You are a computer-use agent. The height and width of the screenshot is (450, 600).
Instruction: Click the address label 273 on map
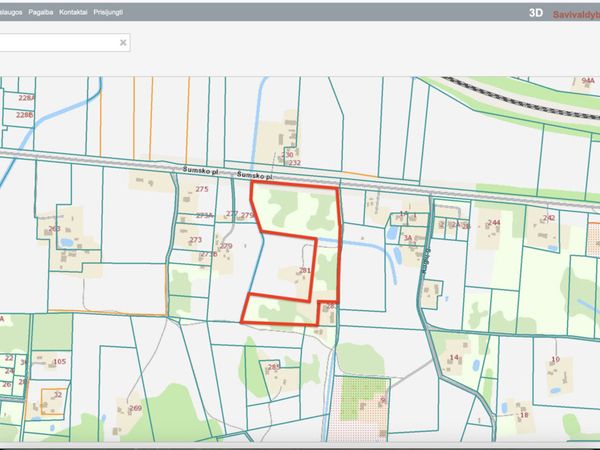click(x=195, y=240)
